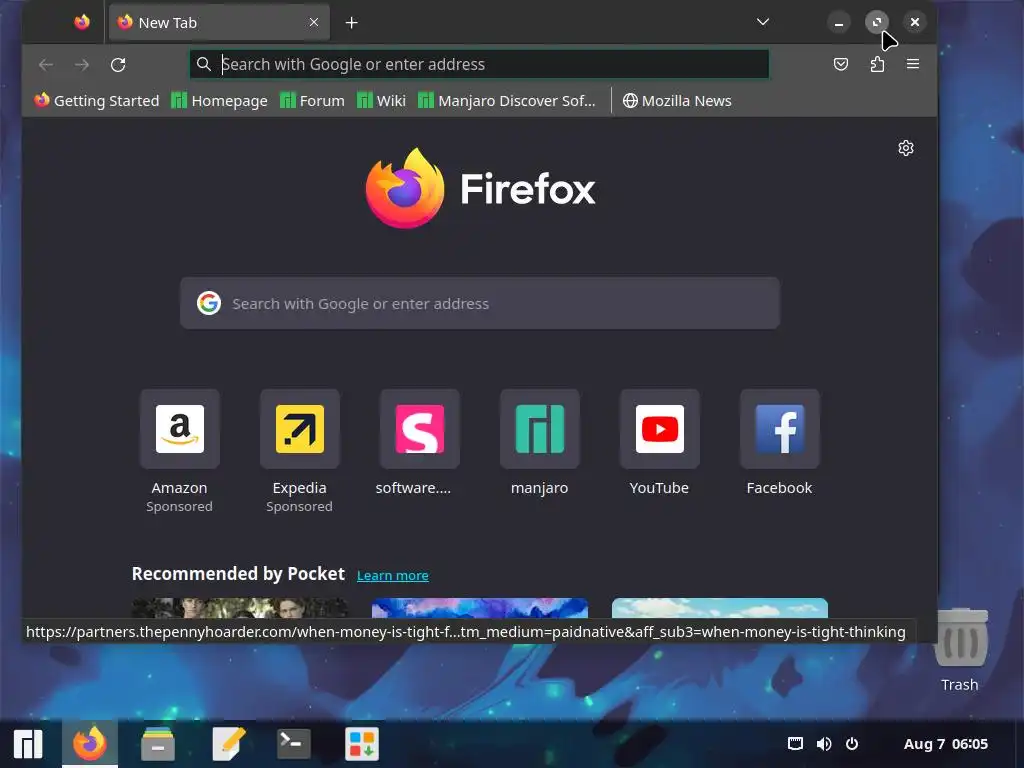
Task: Open the clock showing Aug 7 06:05
Action: click(946, 744)
